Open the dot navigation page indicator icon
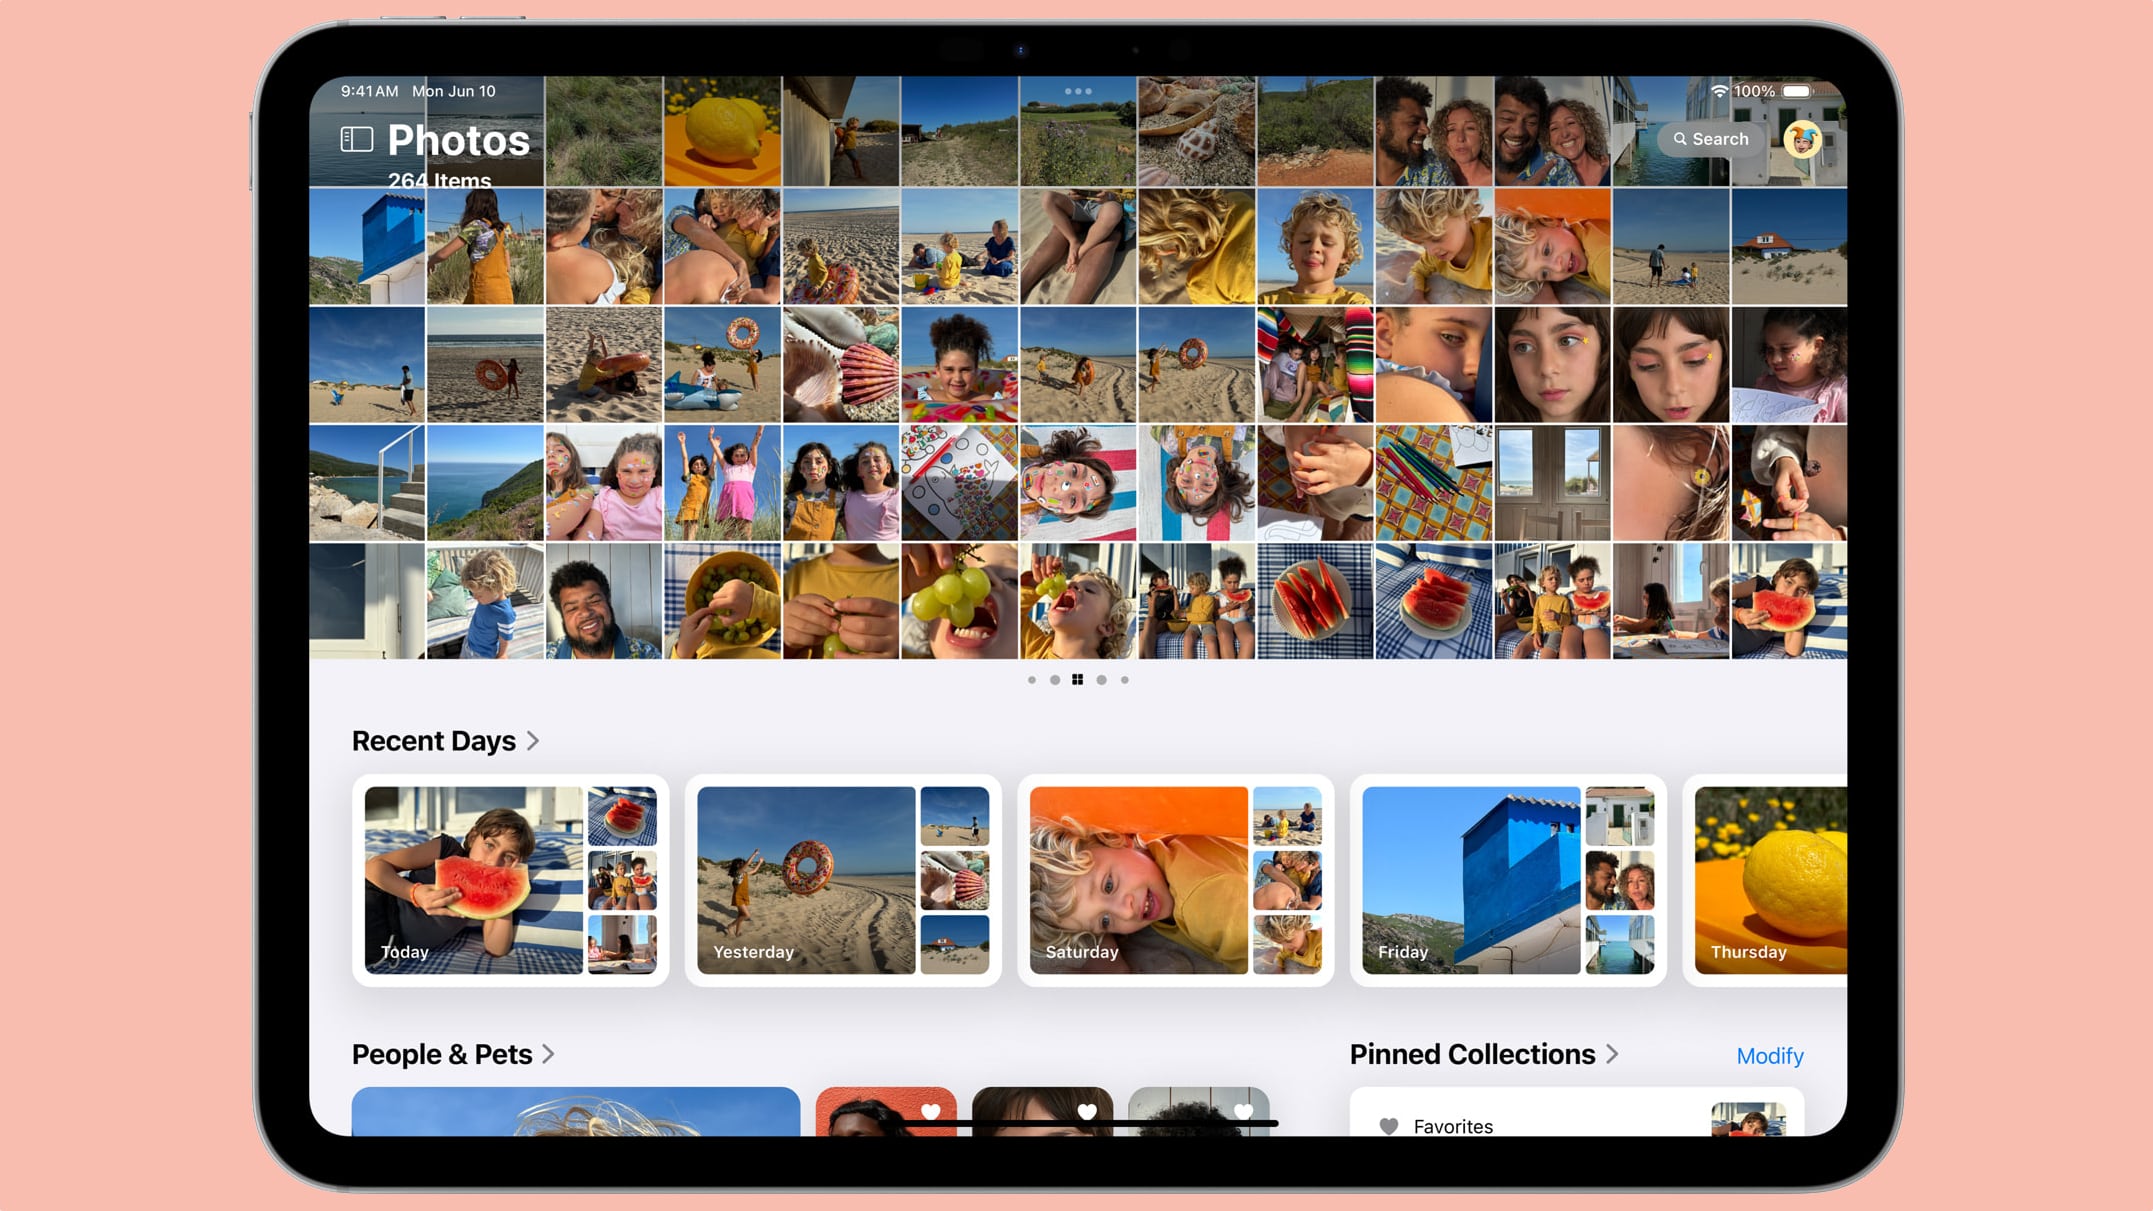This screenshot has height=1211, width=2153. point(1078,680)
